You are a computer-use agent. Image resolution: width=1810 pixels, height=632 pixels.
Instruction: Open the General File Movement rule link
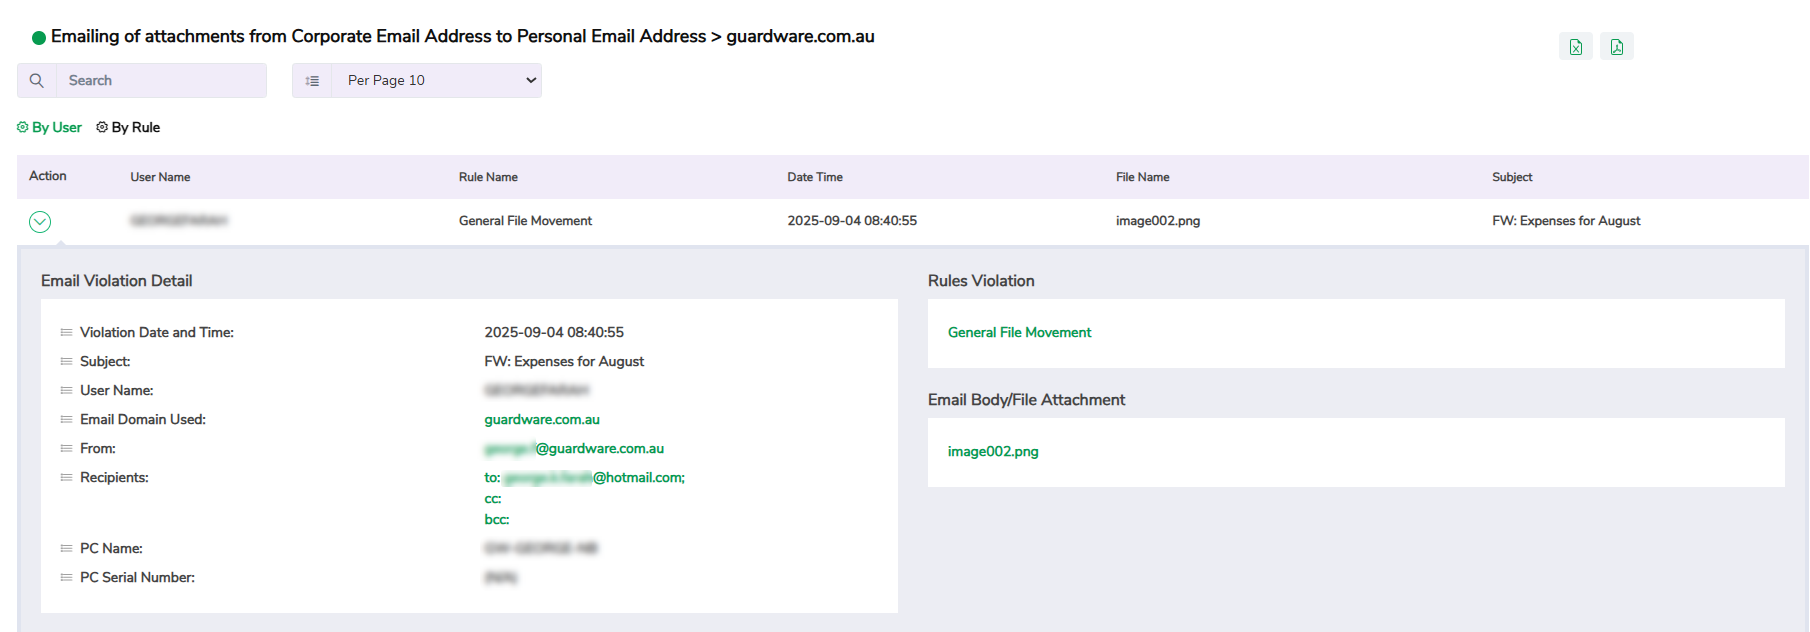[x=1019, y=332]
